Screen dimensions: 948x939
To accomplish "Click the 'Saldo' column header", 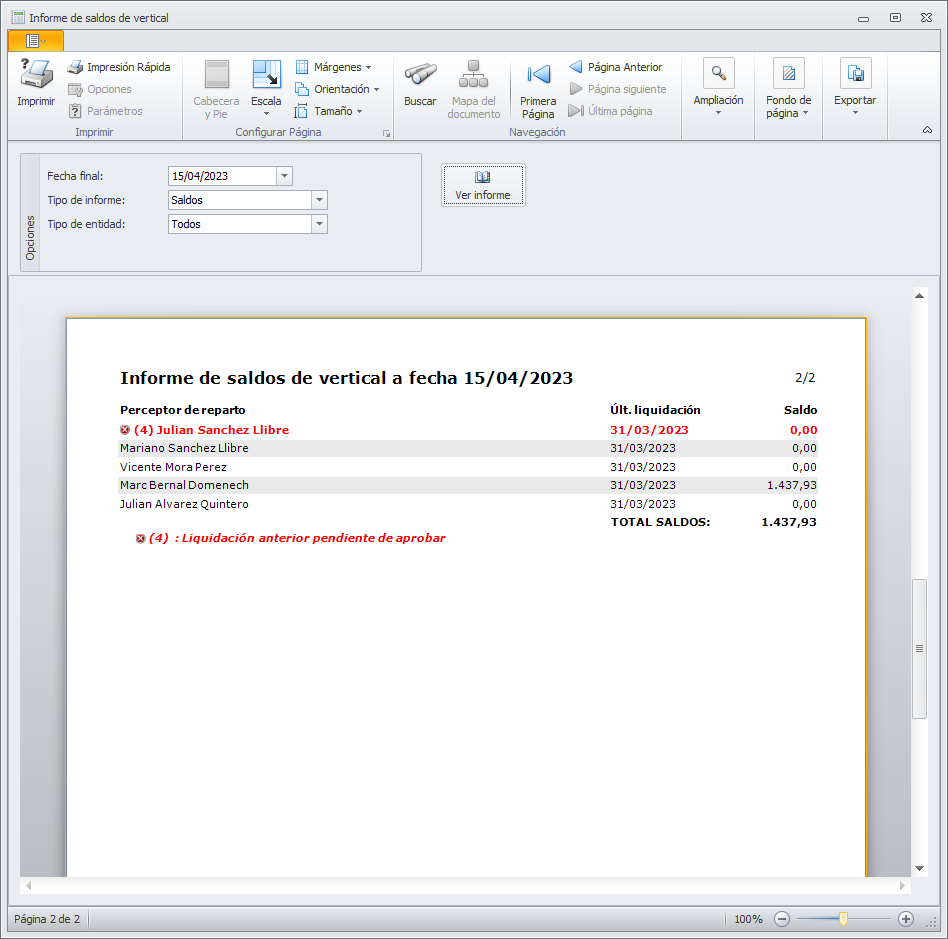I will (800, 410).
